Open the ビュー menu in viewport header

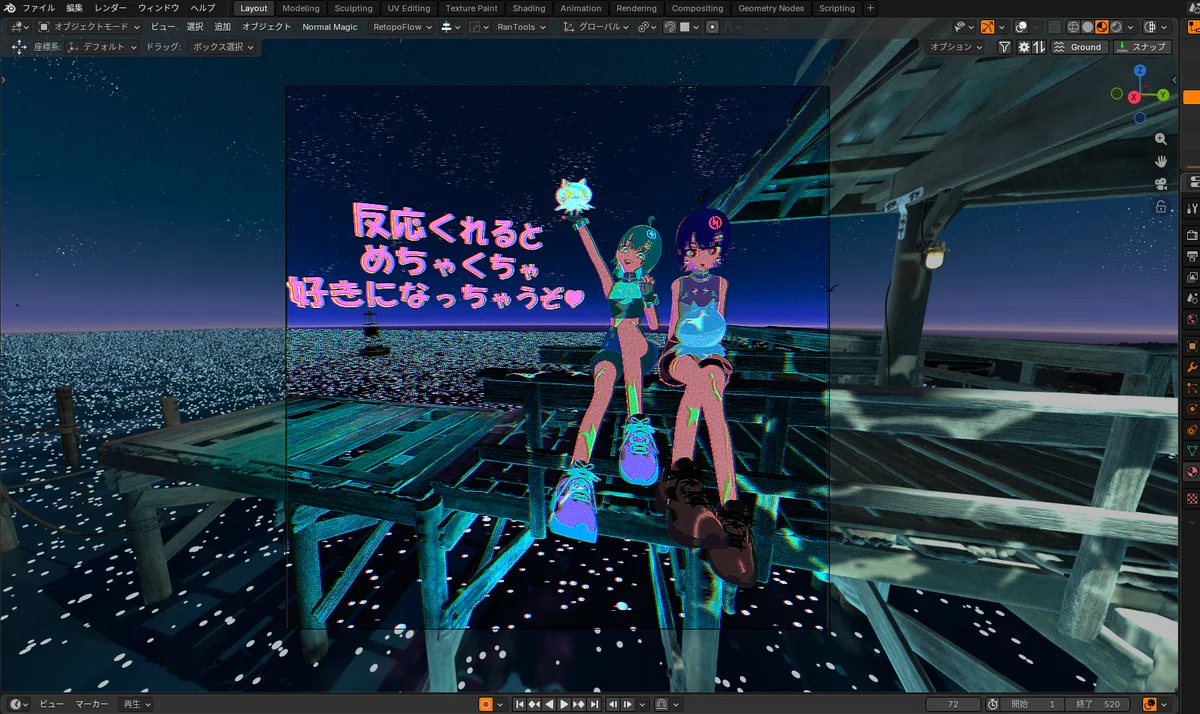(163, 27)
